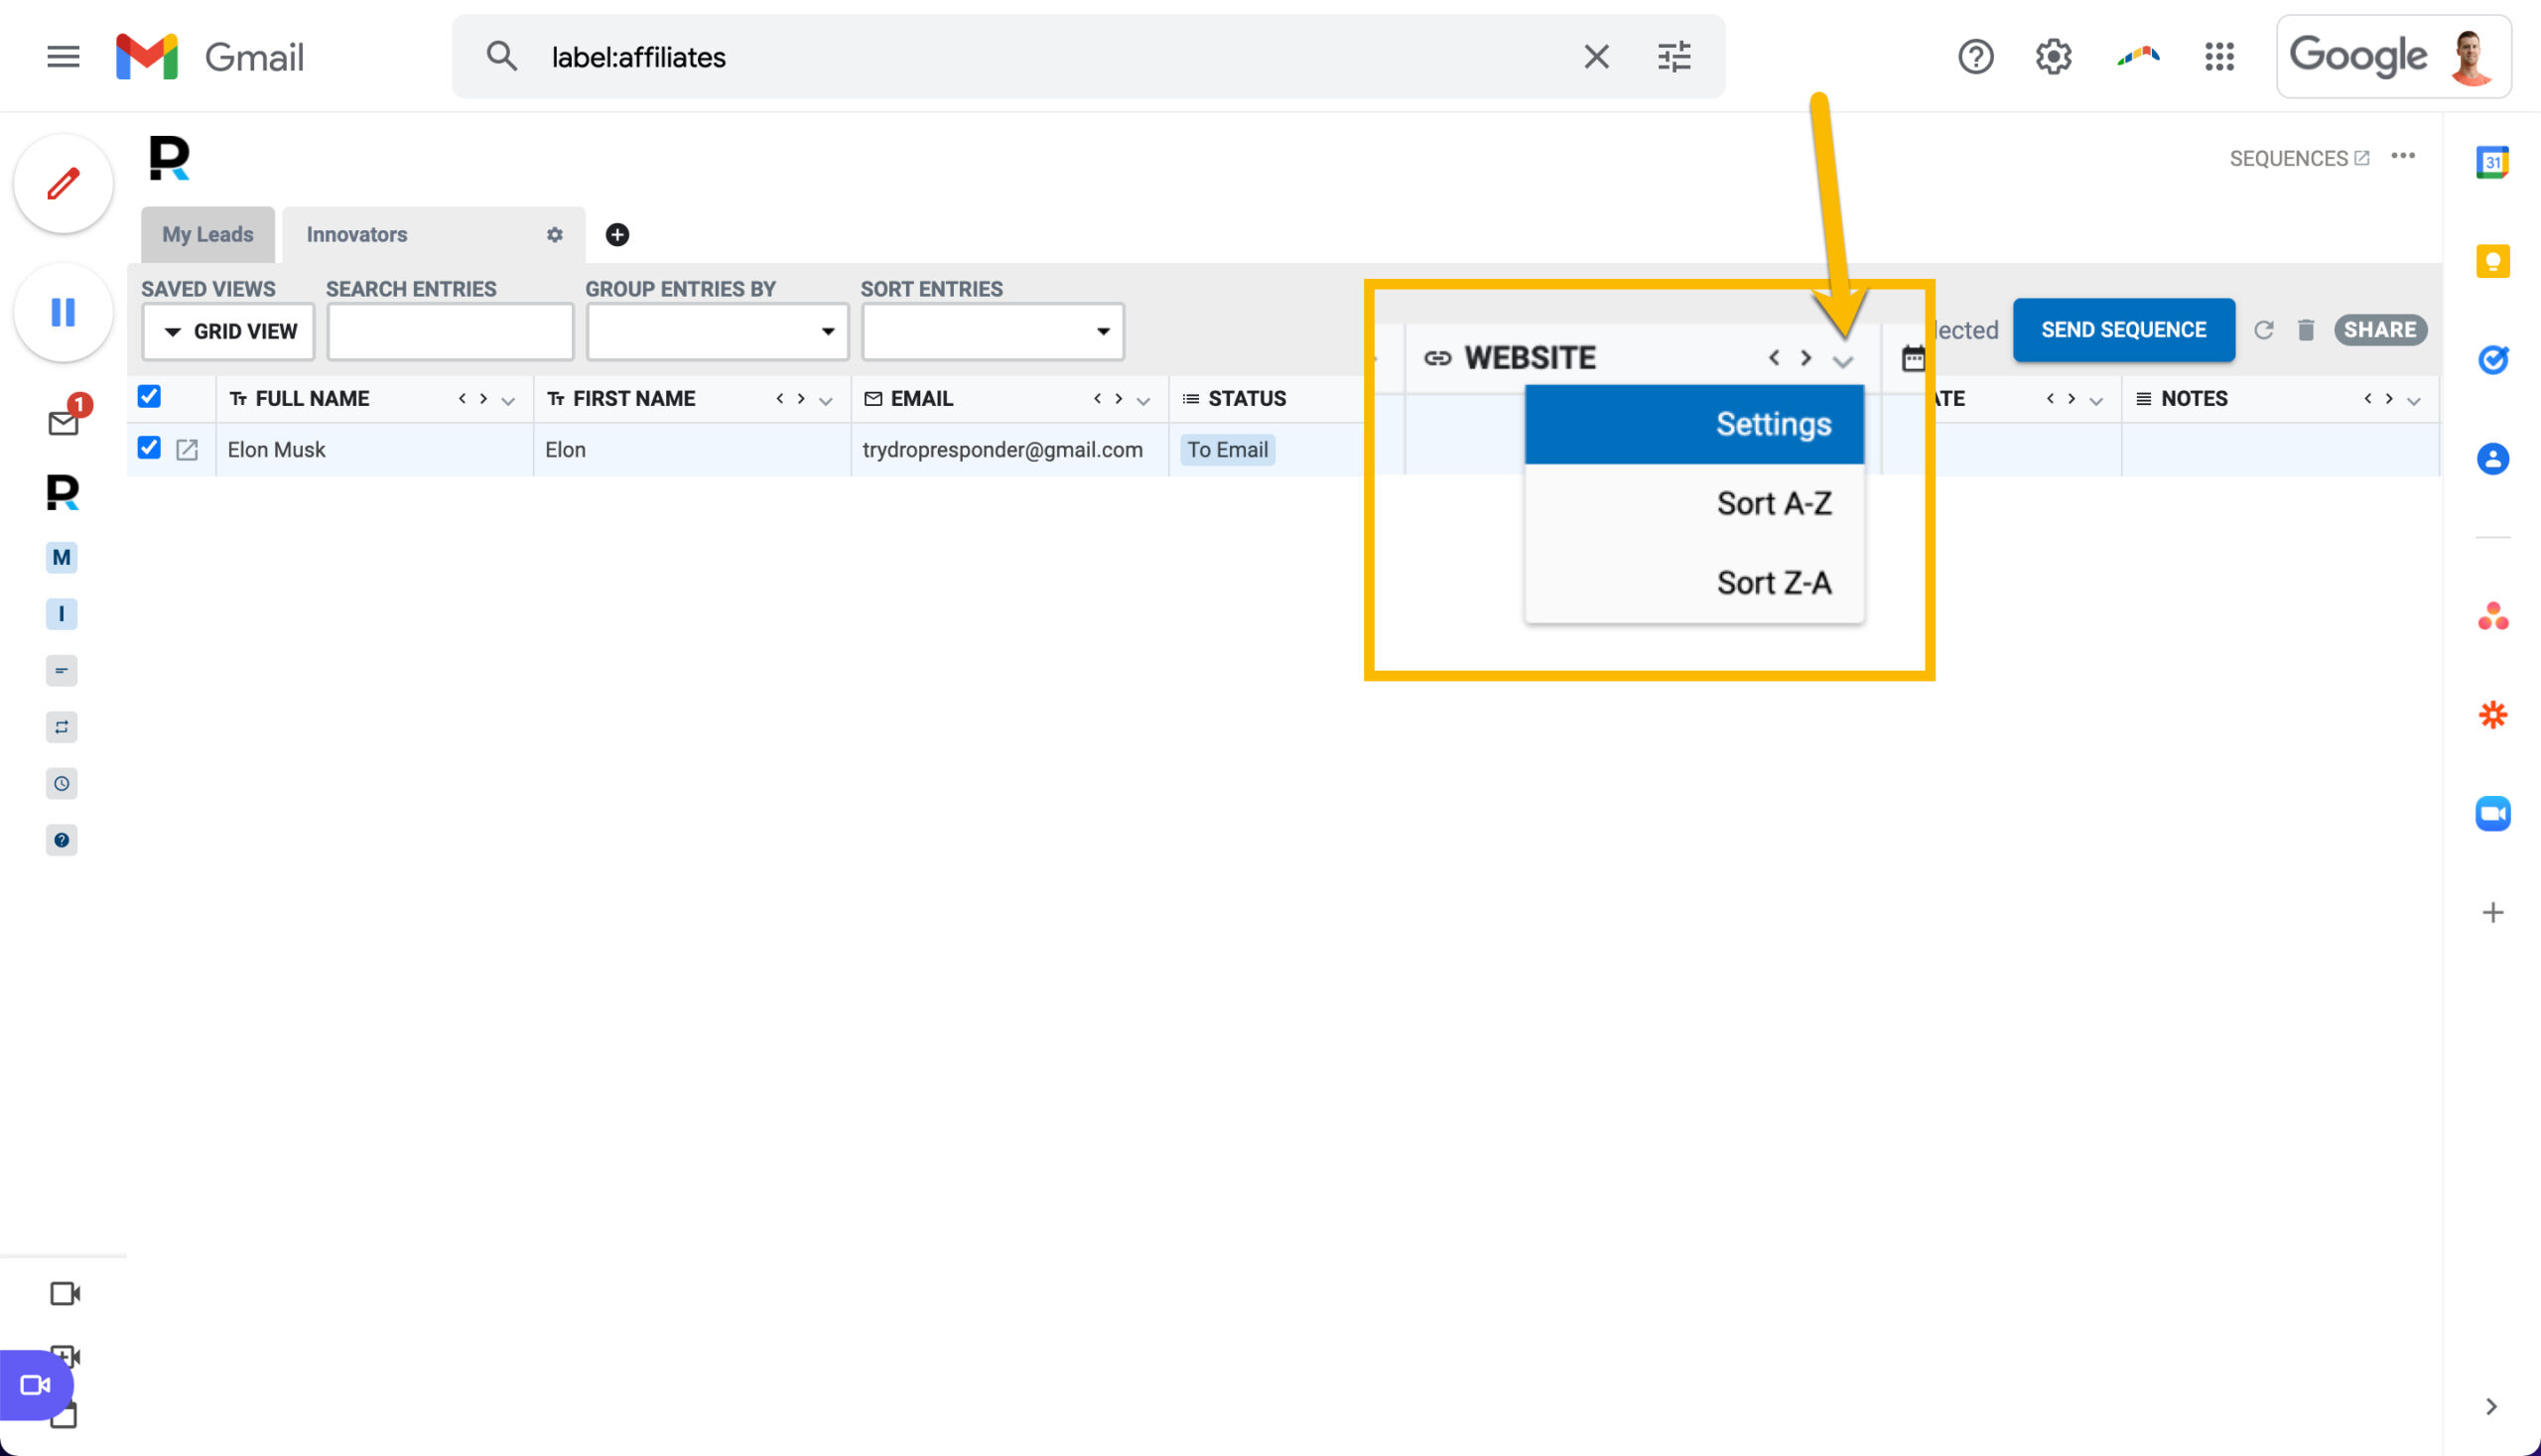
Task: Open the repeat sequences icon in sidebar
Action: (62, 727)
